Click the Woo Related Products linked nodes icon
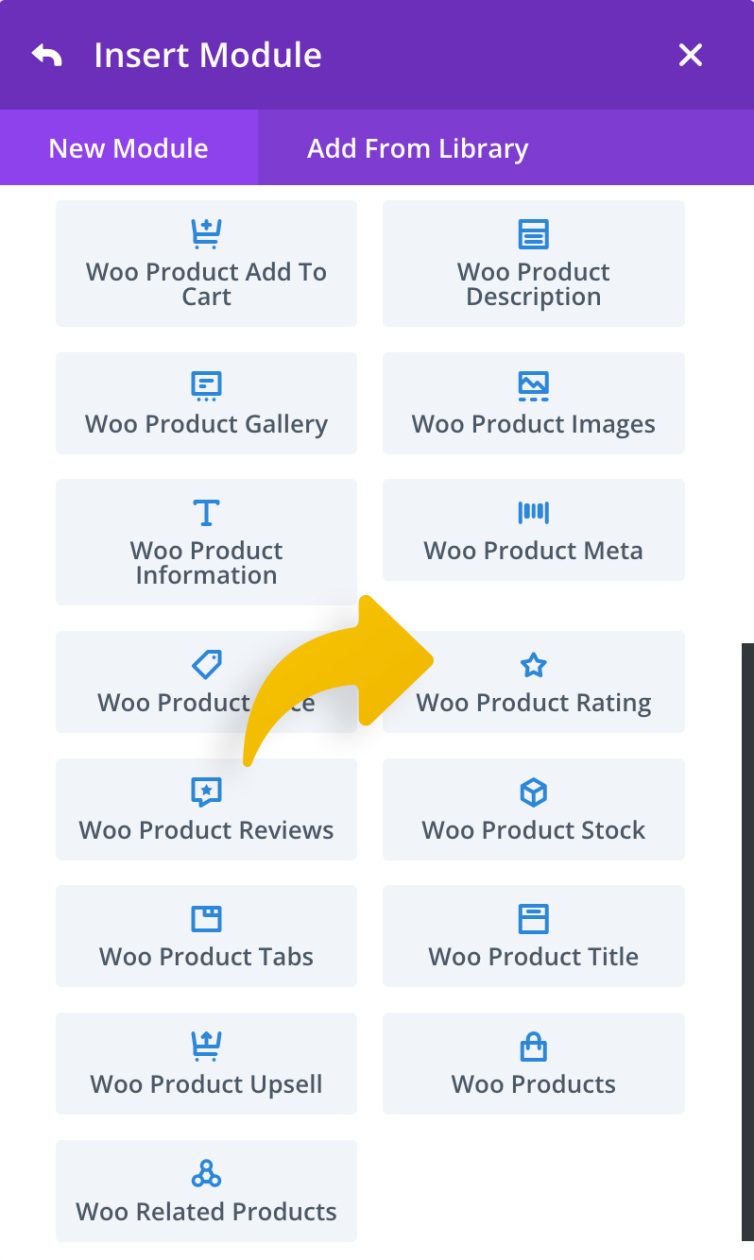This screenshot has width=754, height=1260. click(206, 1172)
